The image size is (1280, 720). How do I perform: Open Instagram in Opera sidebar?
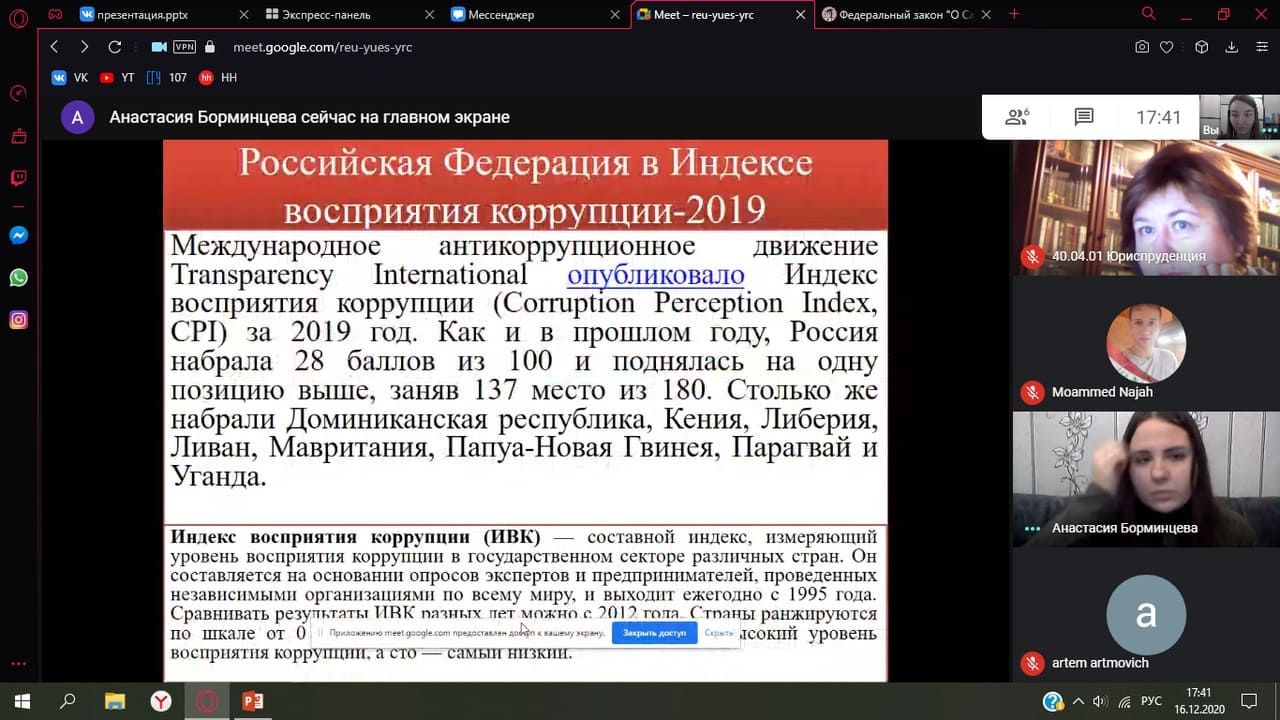18,320
